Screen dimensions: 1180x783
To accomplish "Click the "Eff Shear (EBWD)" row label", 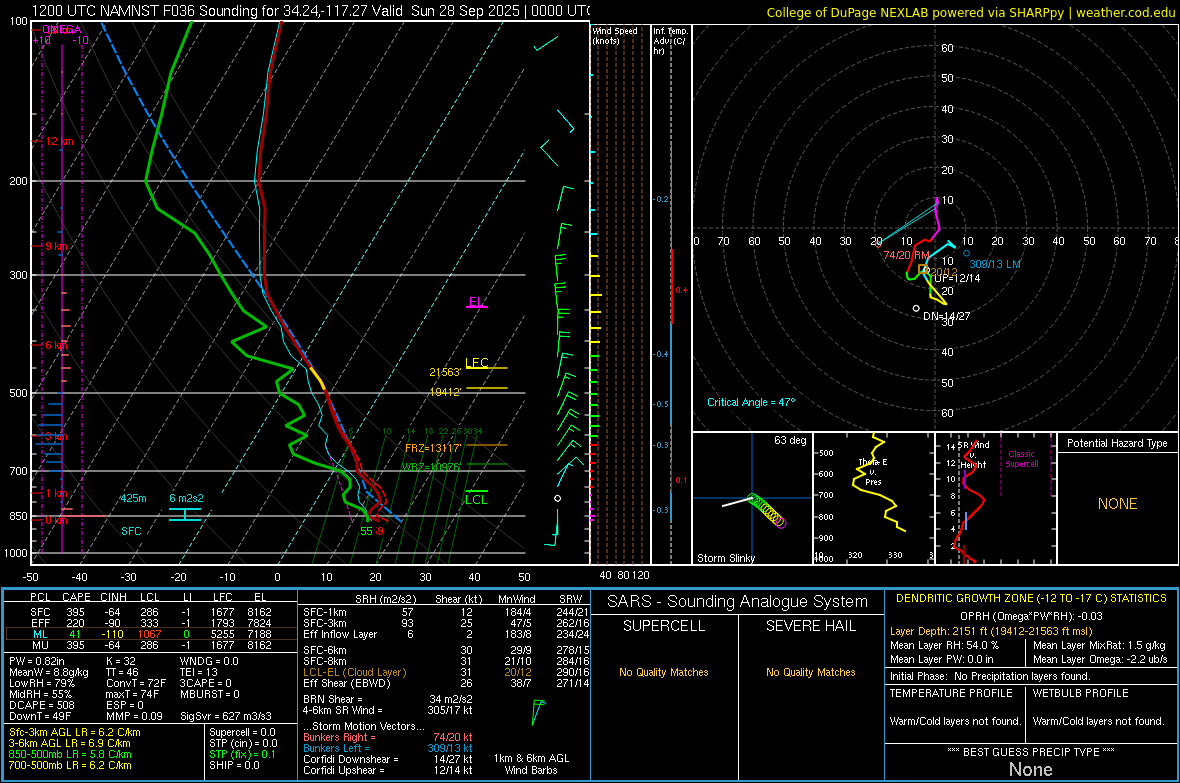I will [x=347, y=684].
